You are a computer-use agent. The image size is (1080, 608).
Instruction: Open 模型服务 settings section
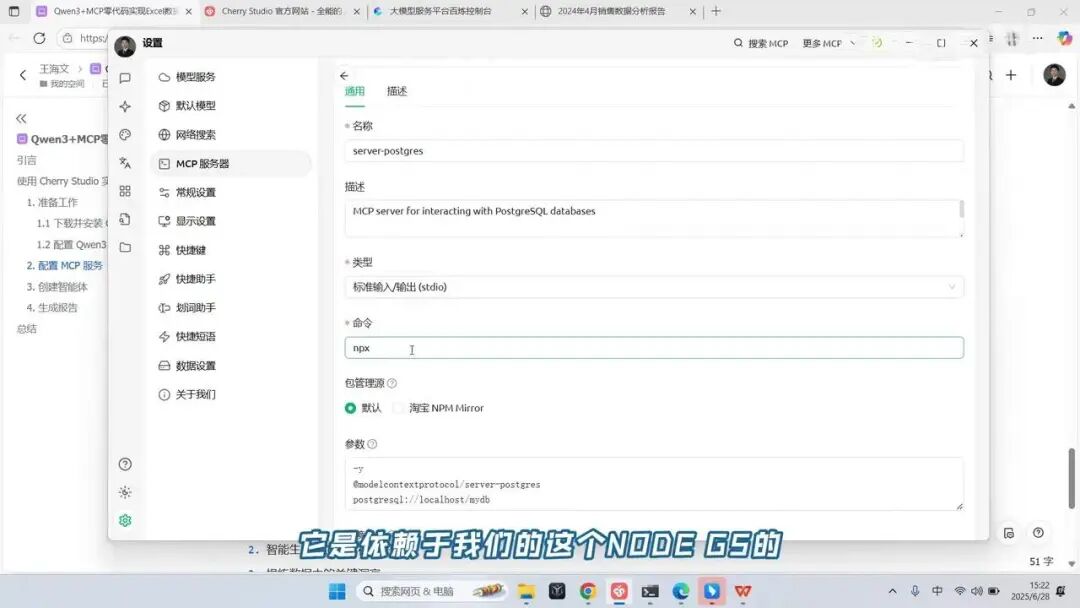pos(231,76)
